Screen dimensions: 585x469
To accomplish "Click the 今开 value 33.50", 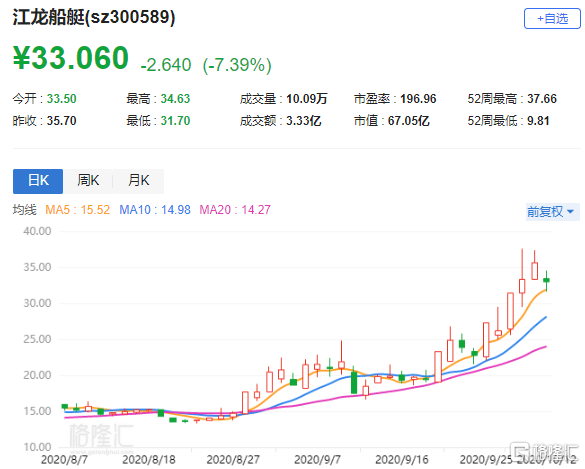I will click(62, 99).
